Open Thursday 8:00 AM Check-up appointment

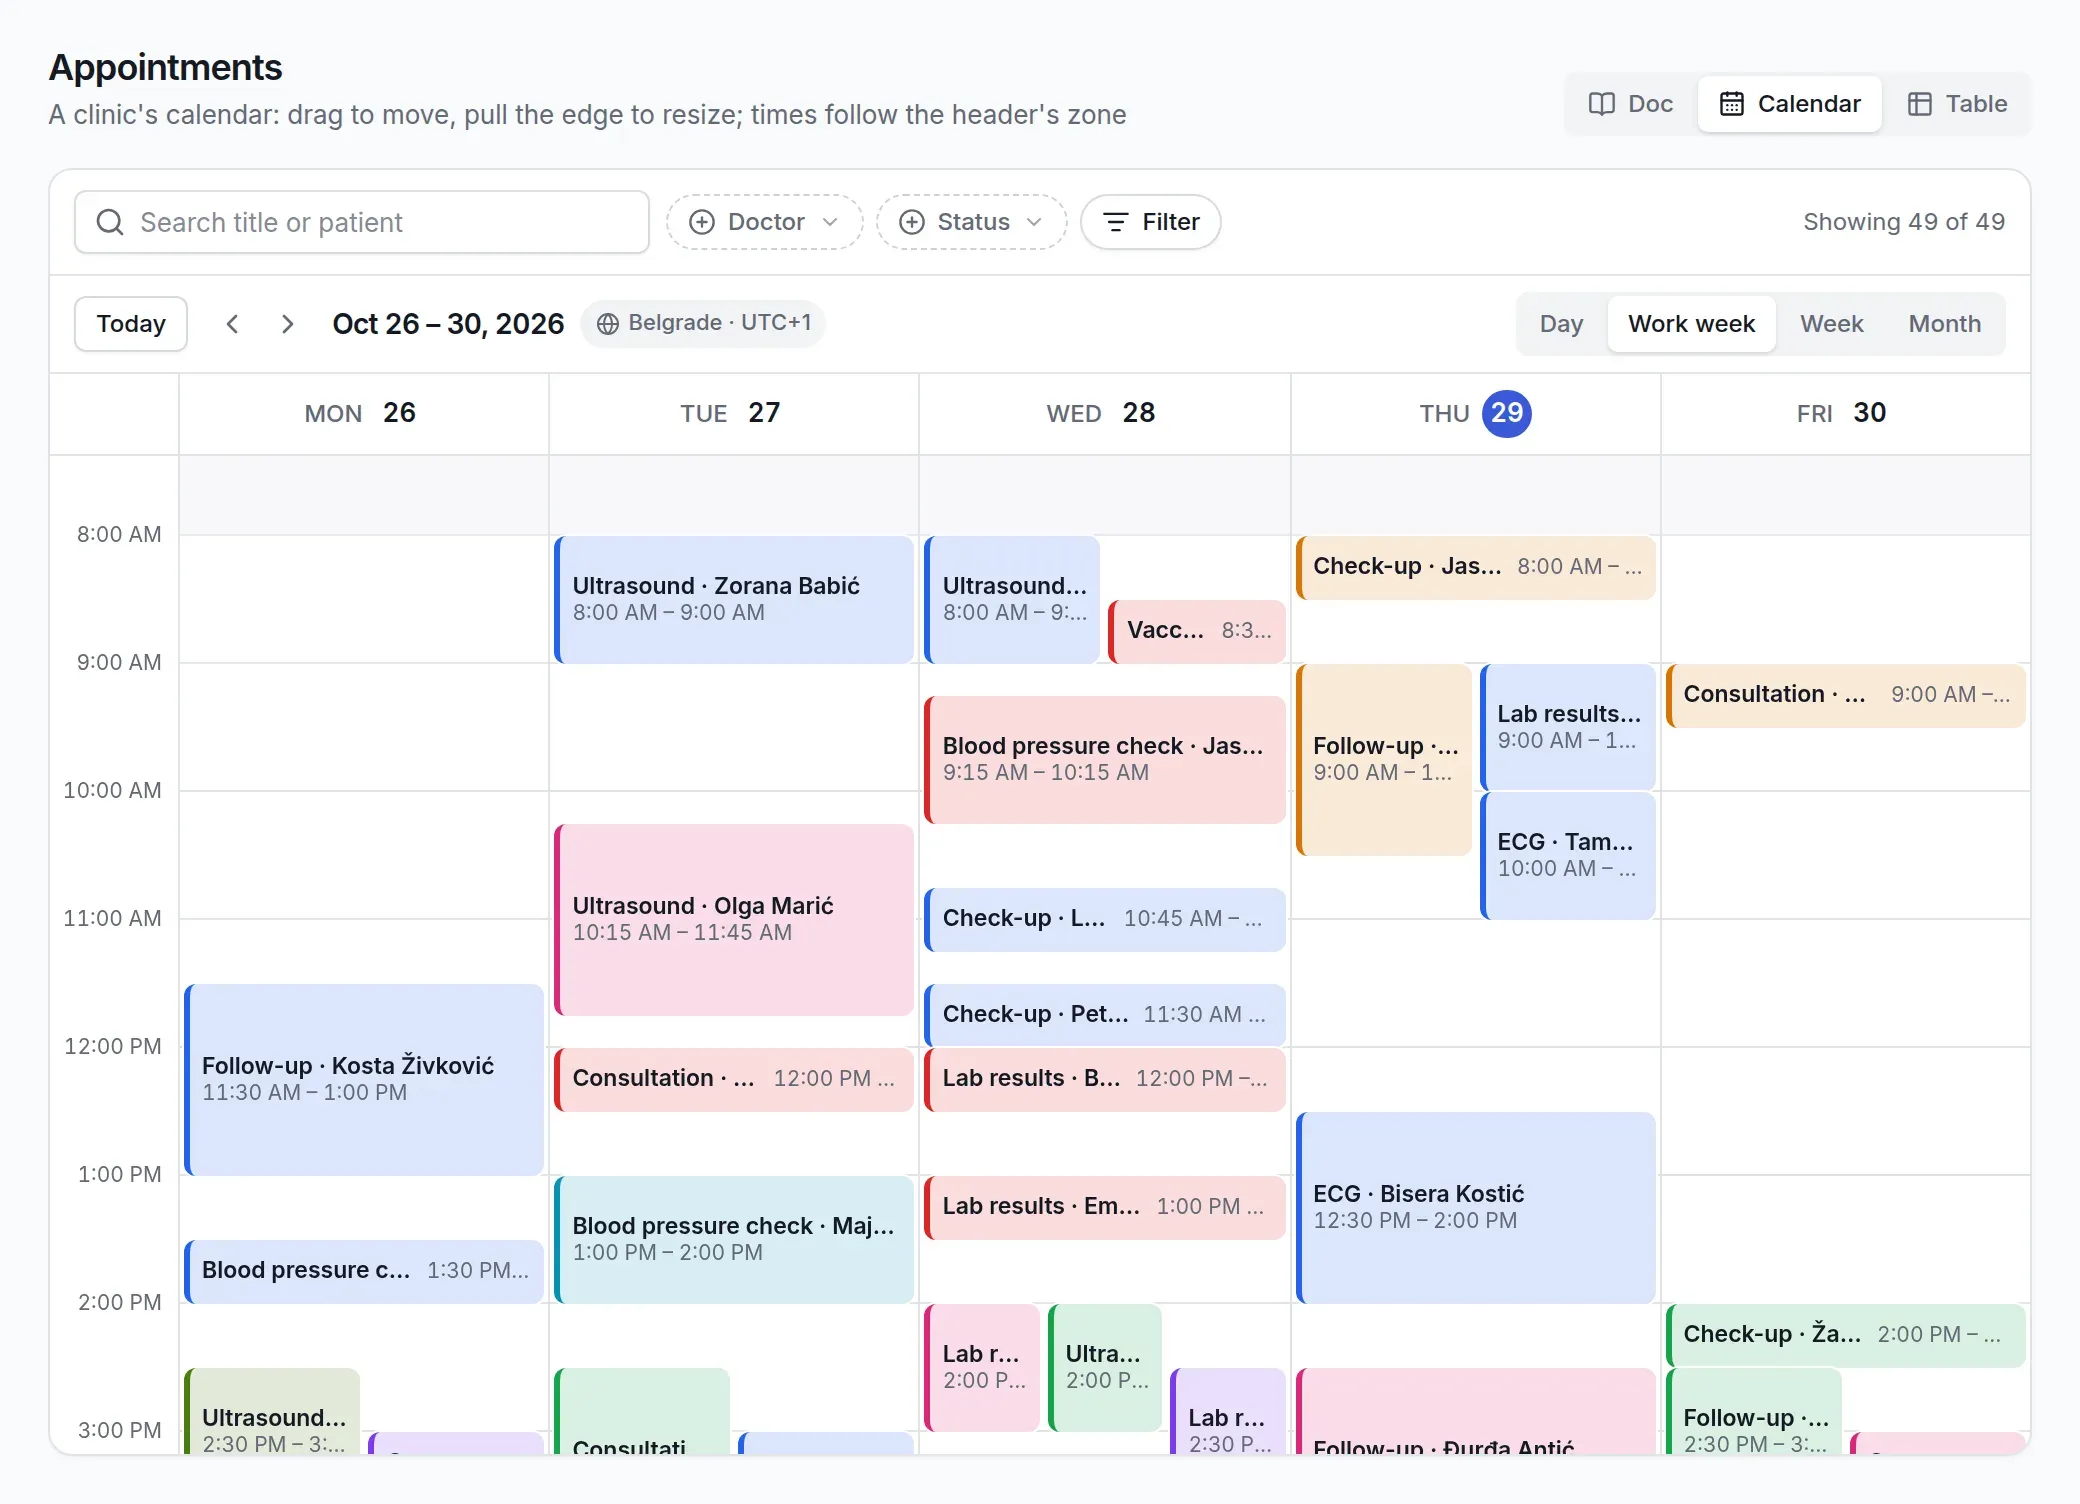1476,567
